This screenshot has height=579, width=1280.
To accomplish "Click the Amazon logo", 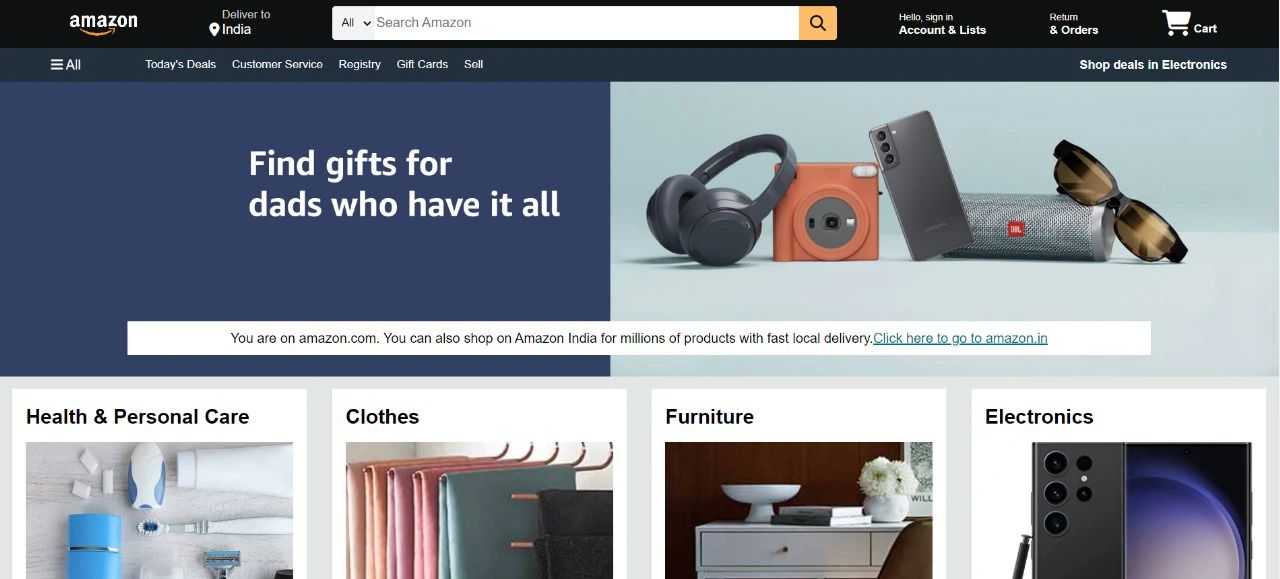I will (x=103, y=24).
